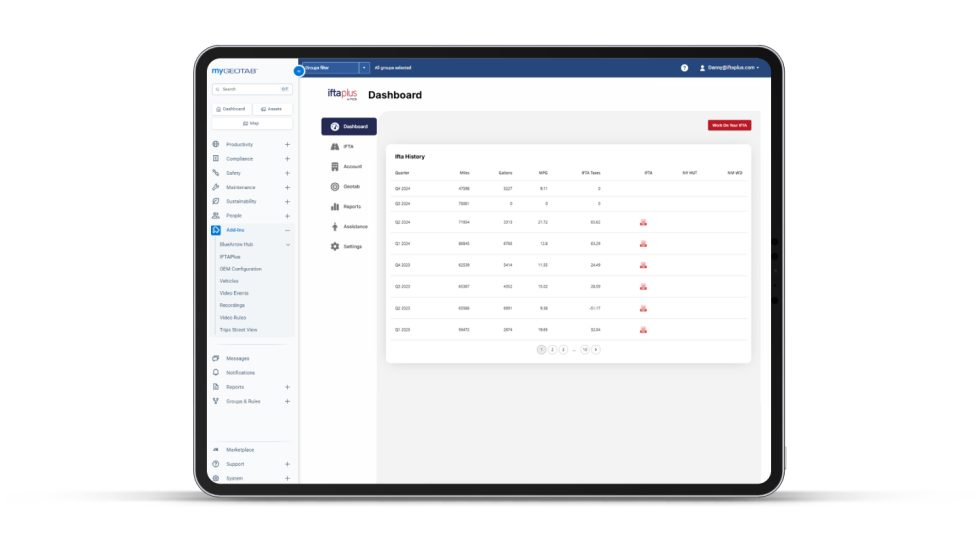Open the Q1 2023 IFTA PDF icon

click(x=643, y=329)
